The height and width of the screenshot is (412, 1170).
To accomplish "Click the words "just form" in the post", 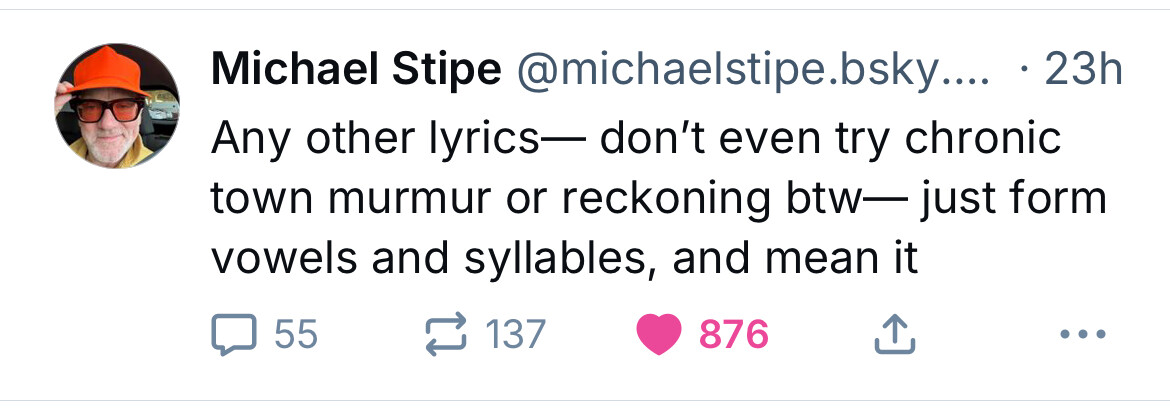I will [1010, 199].
